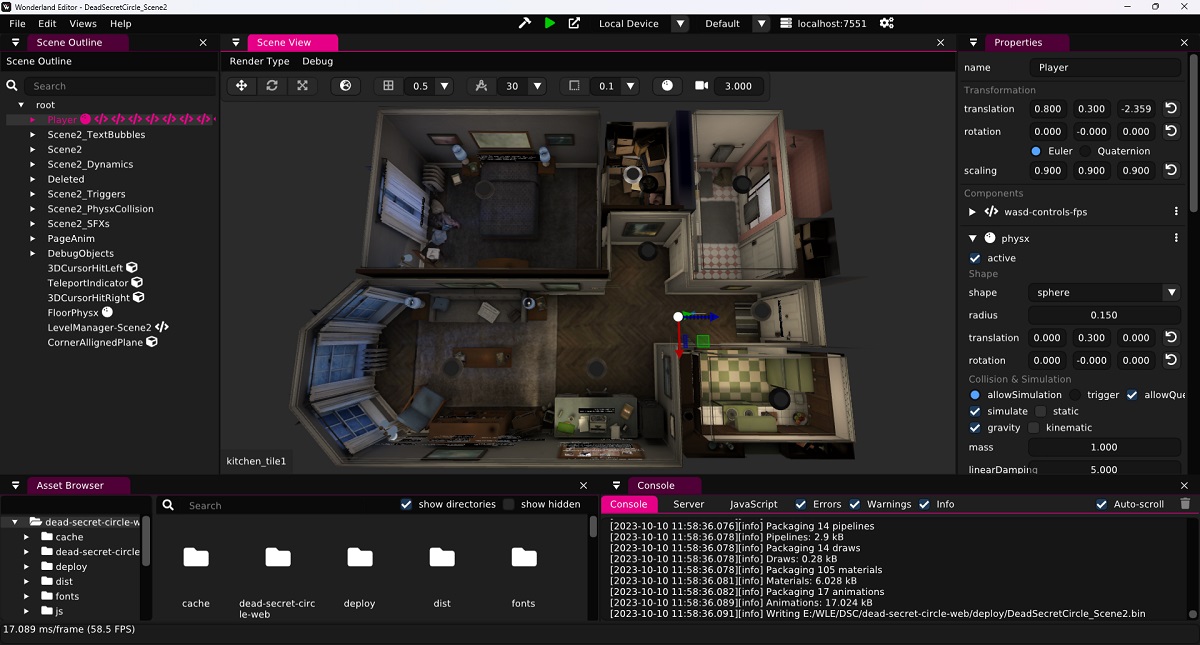The height and width of the screenshot is (645, 1200).
Task: Toggle local/world space globe icon
Action: [x=345, y=86]
